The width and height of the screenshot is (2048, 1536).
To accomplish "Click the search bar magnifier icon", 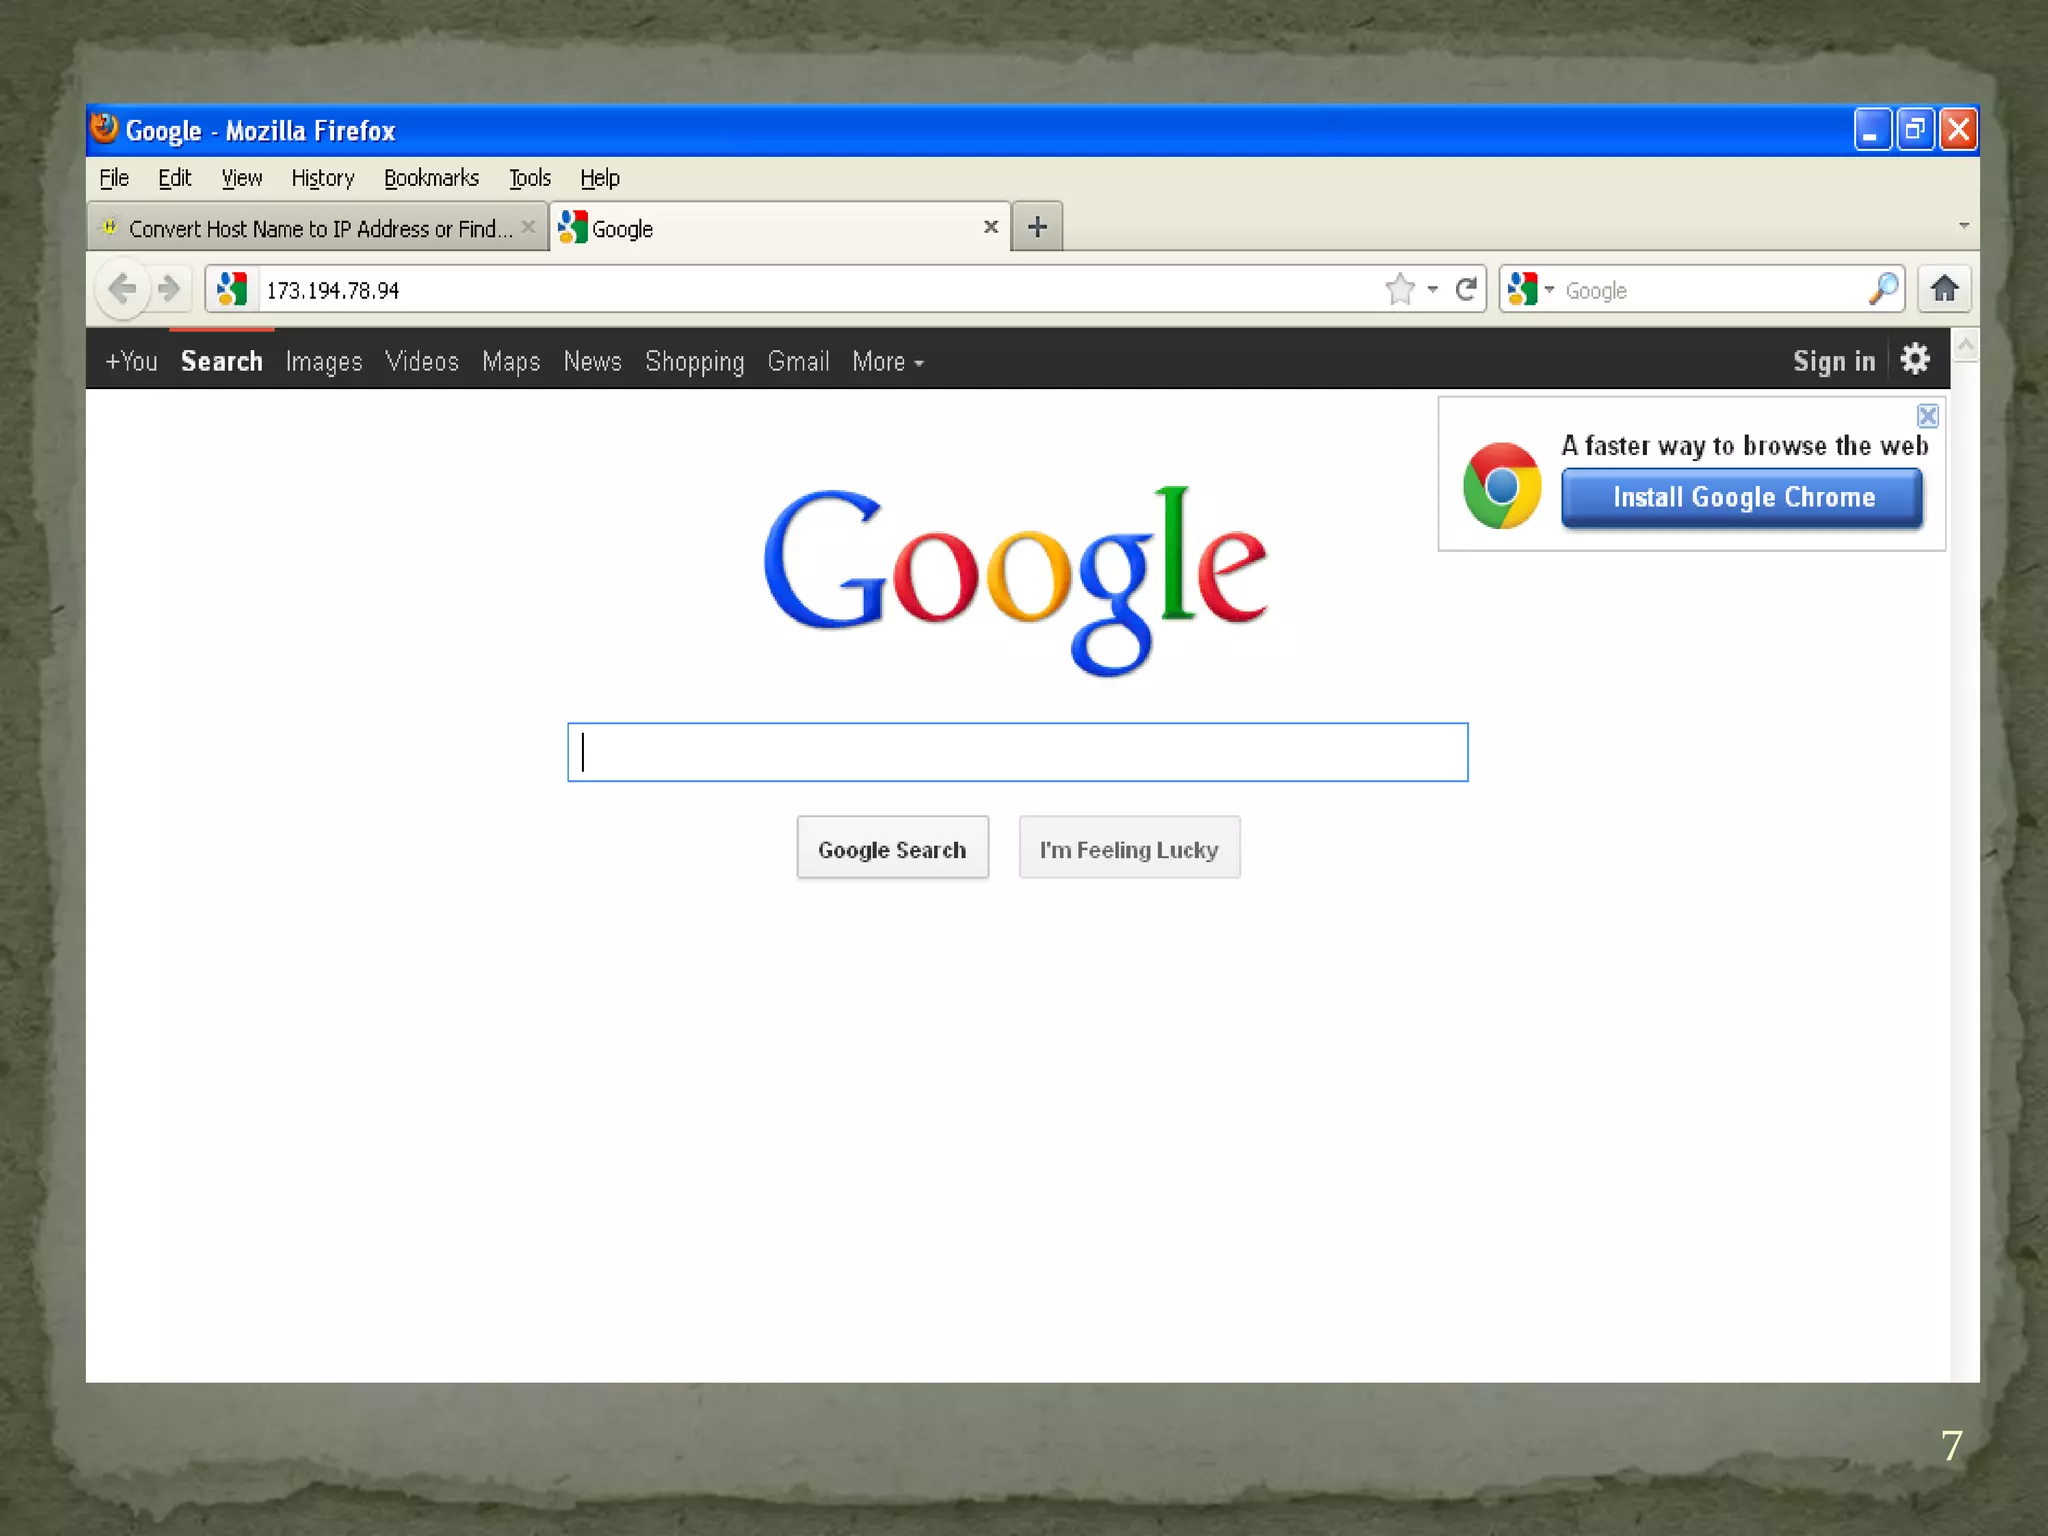I will 1883,289.
